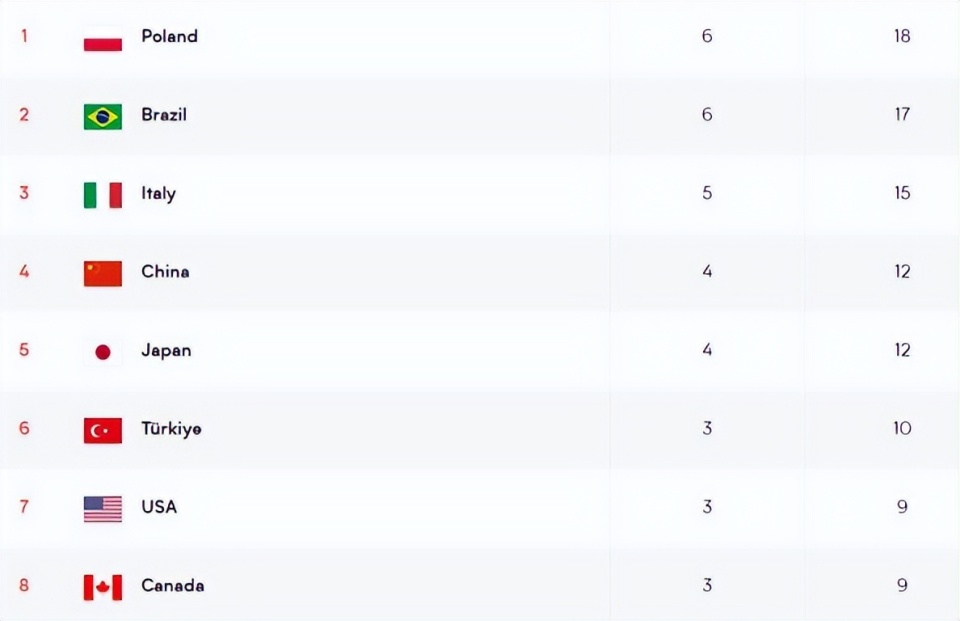Select the Italy team name
960x621 pixels.
[159, 194]
